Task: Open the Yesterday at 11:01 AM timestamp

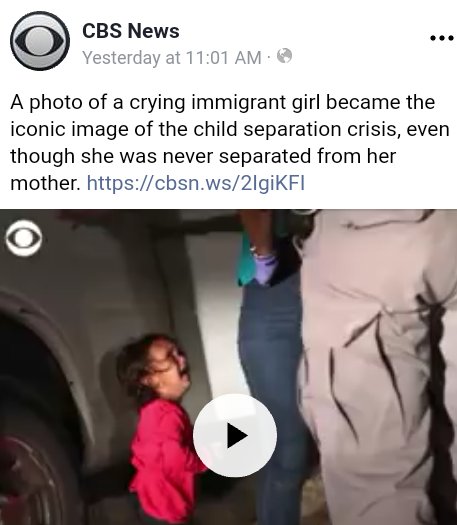Action: click(x=172, y=57)
